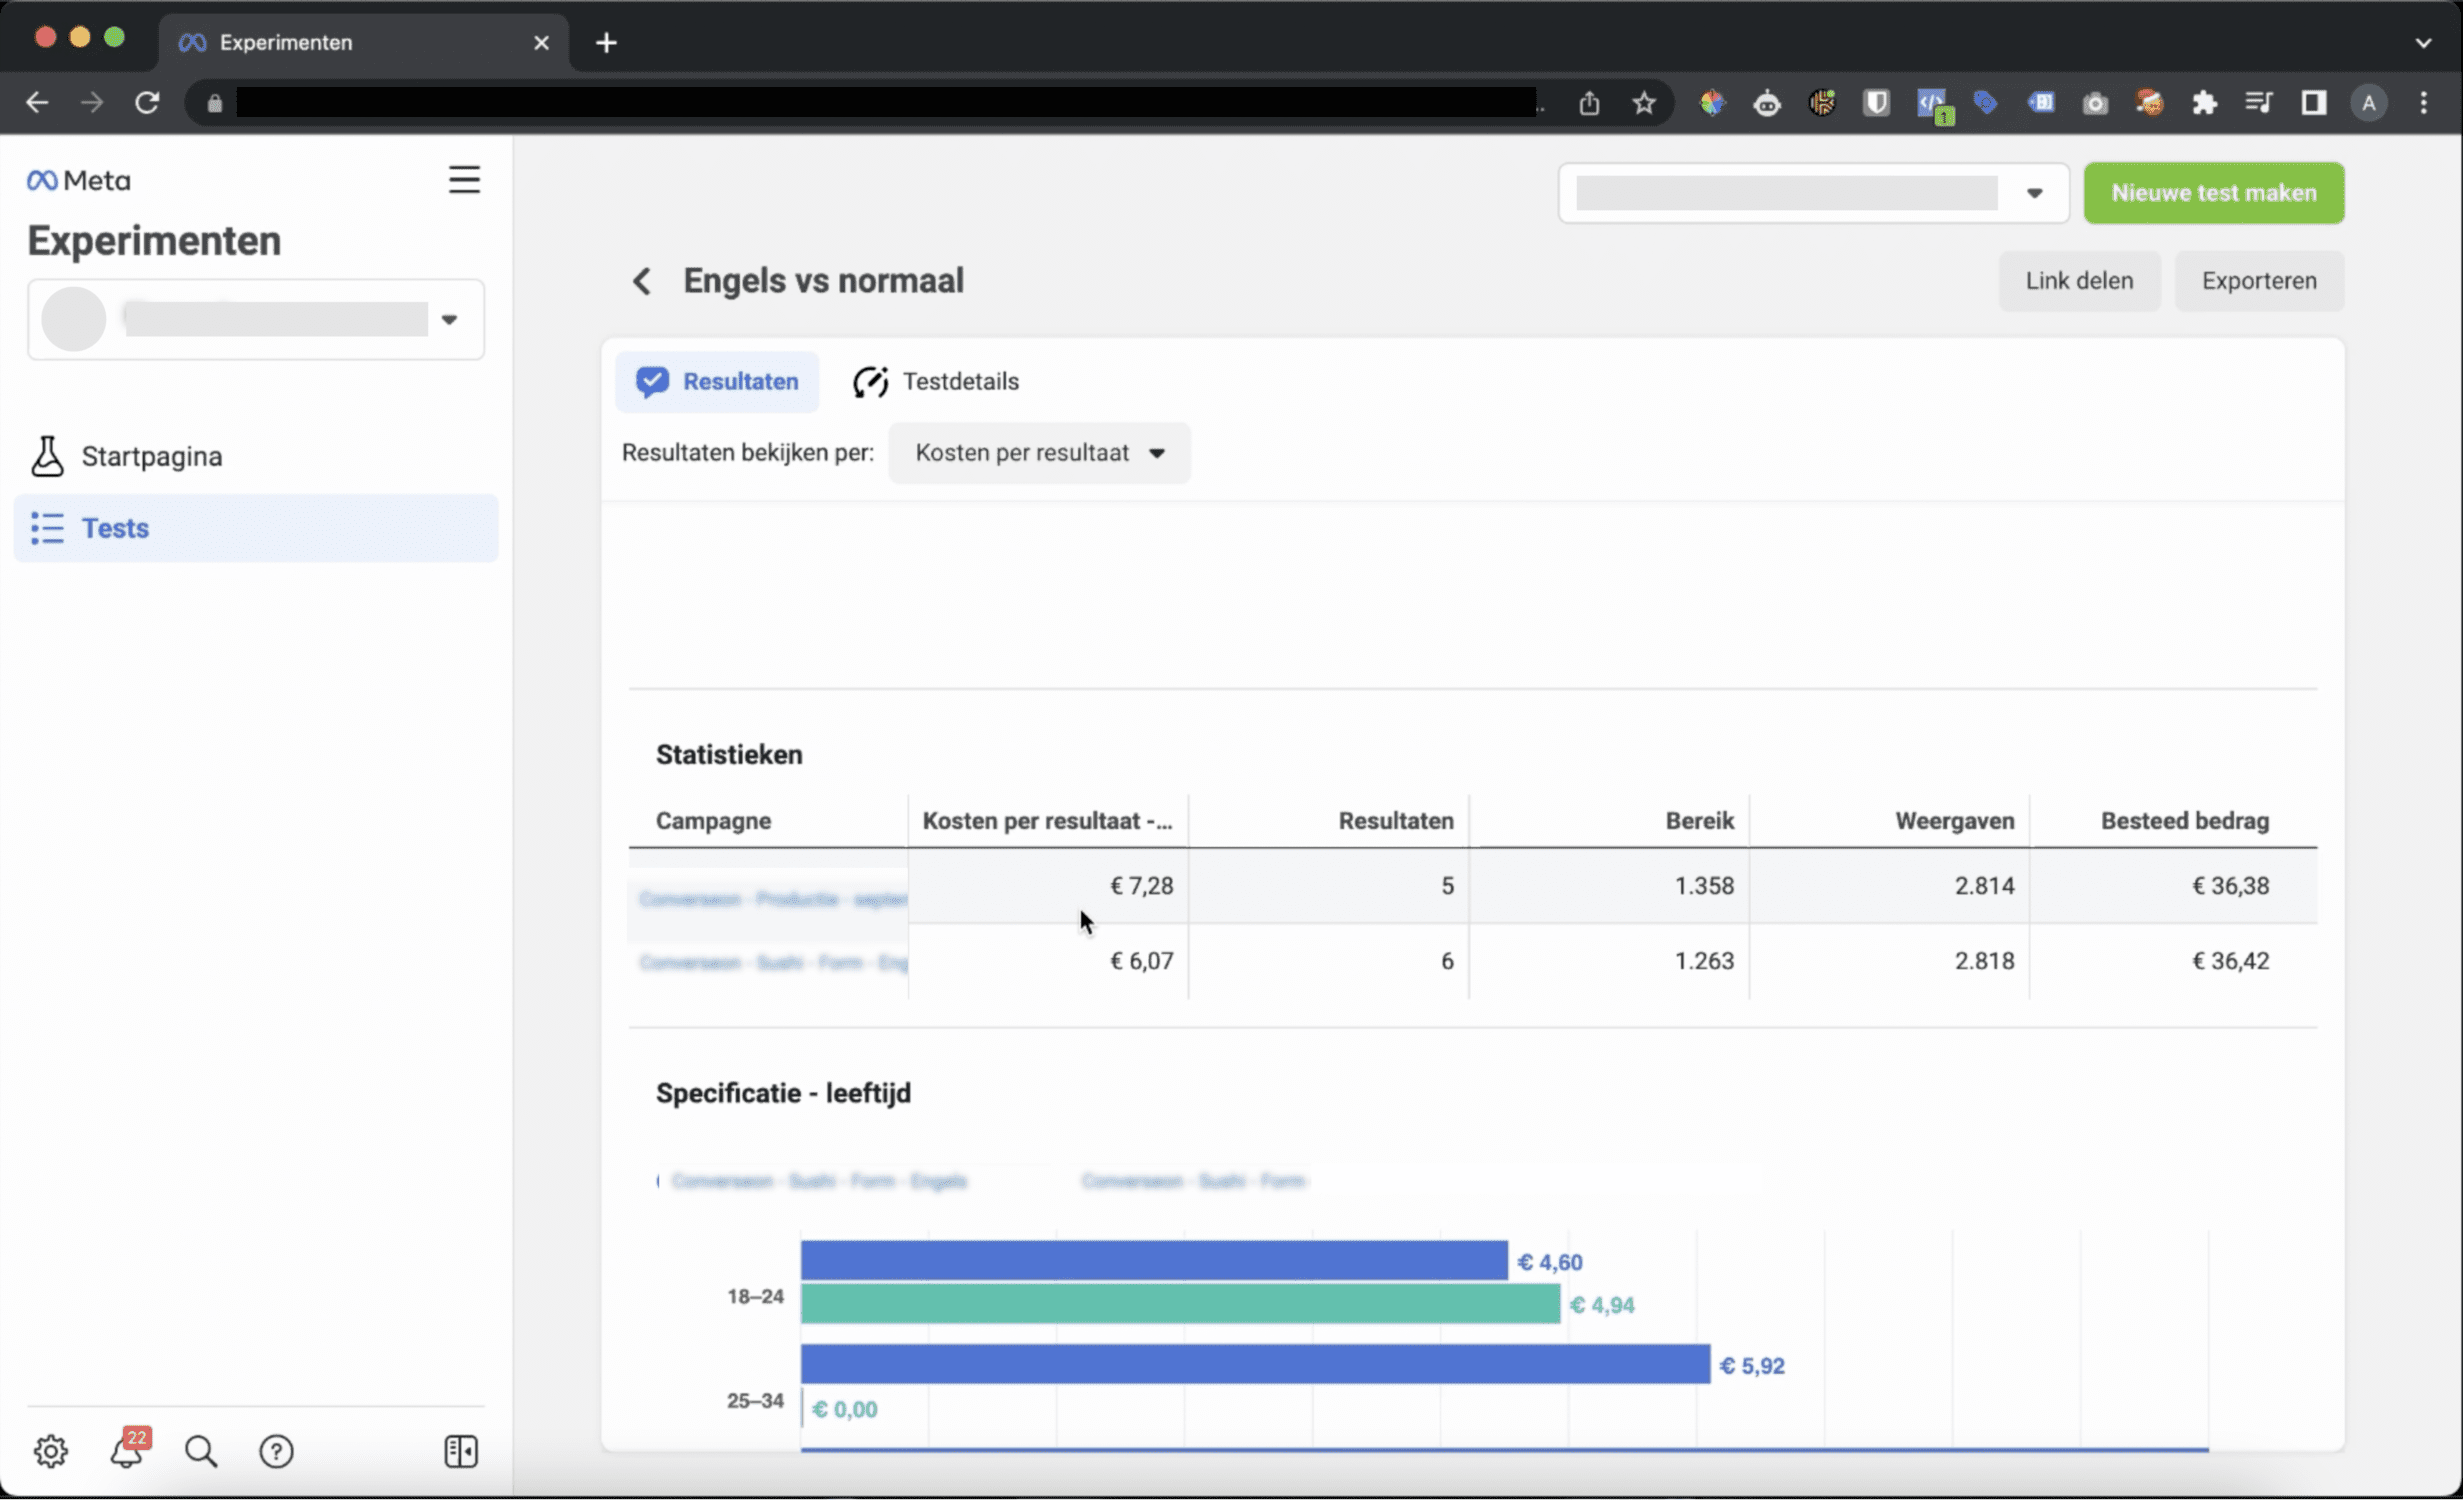Switch to the Testdetails tab
The height and width of the screenshot is (1500, 2463).
(x=936, y=382)
